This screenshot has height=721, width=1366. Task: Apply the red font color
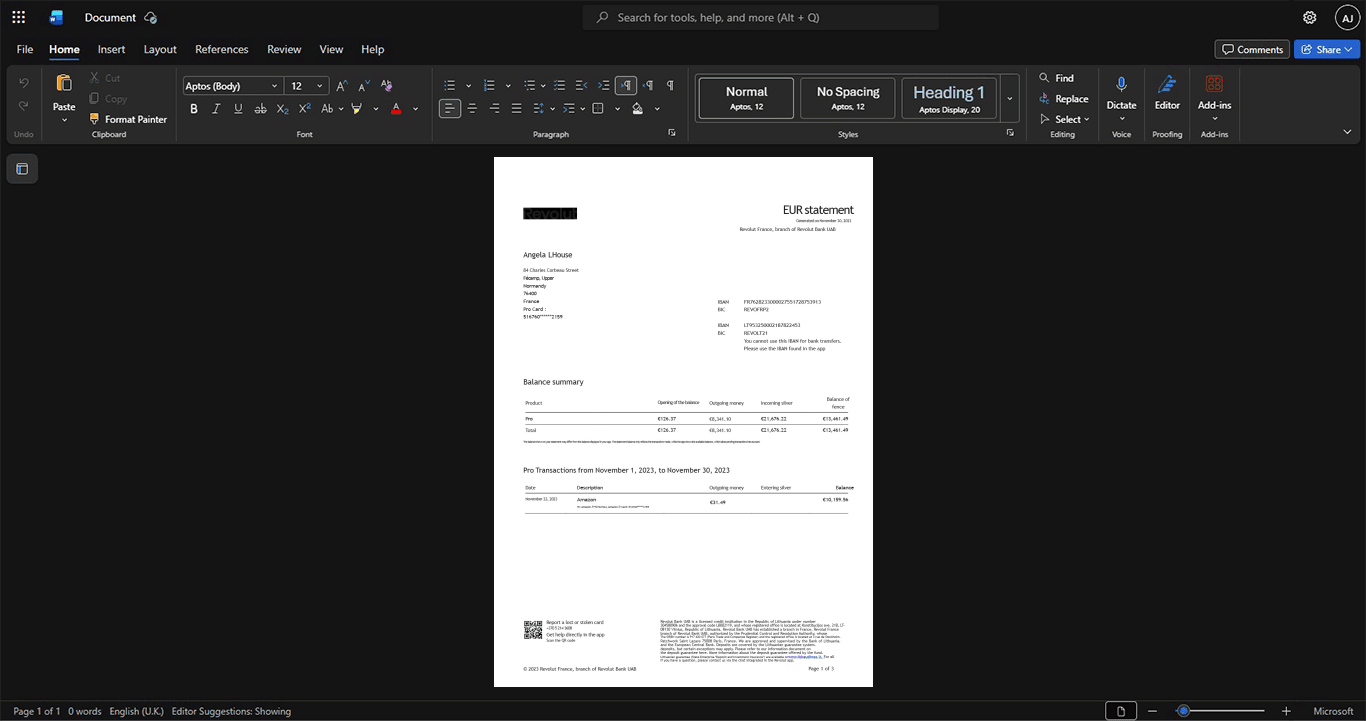pos(396,108)
